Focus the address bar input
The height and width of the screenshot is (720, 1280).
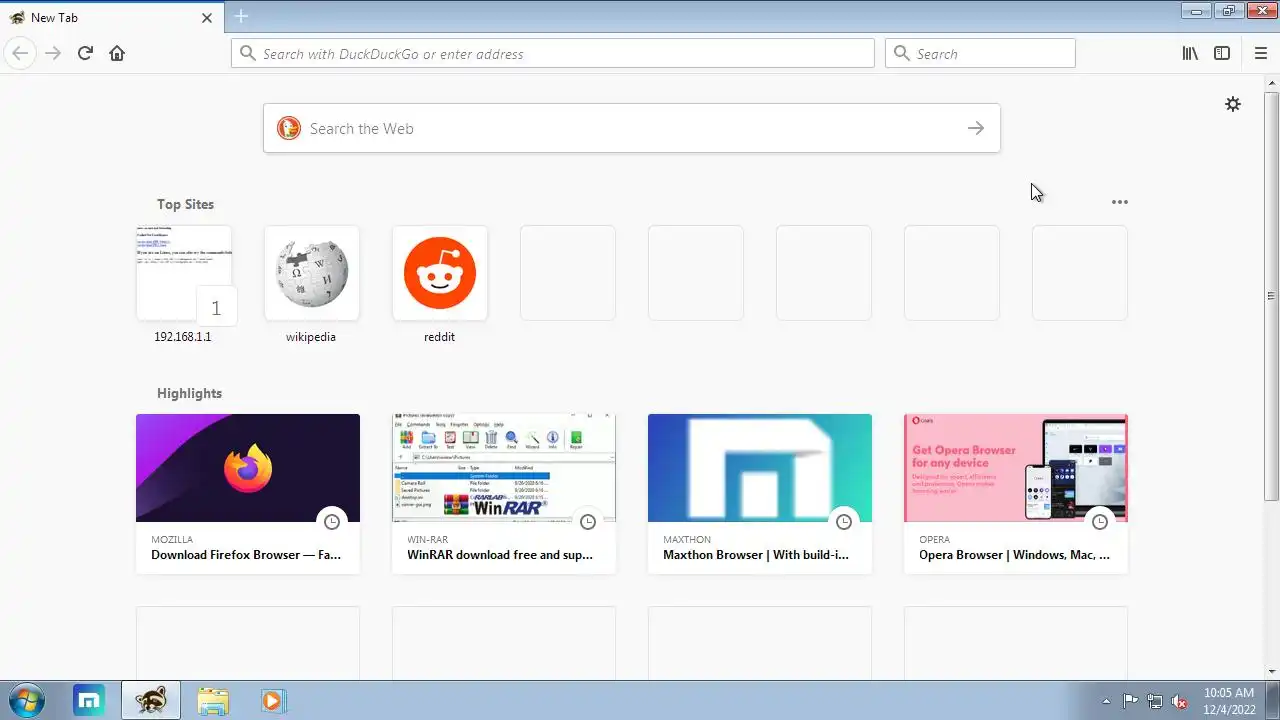pos(553,54)
